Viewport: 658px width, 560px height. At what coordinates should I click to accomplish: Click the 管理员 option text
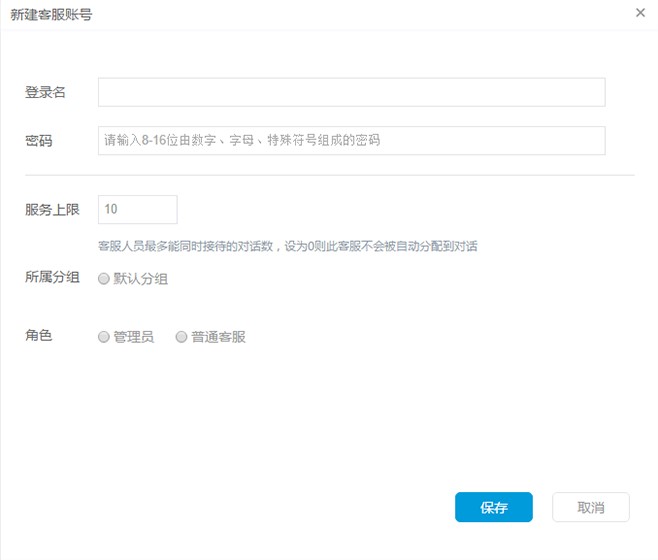click(133, 337)
